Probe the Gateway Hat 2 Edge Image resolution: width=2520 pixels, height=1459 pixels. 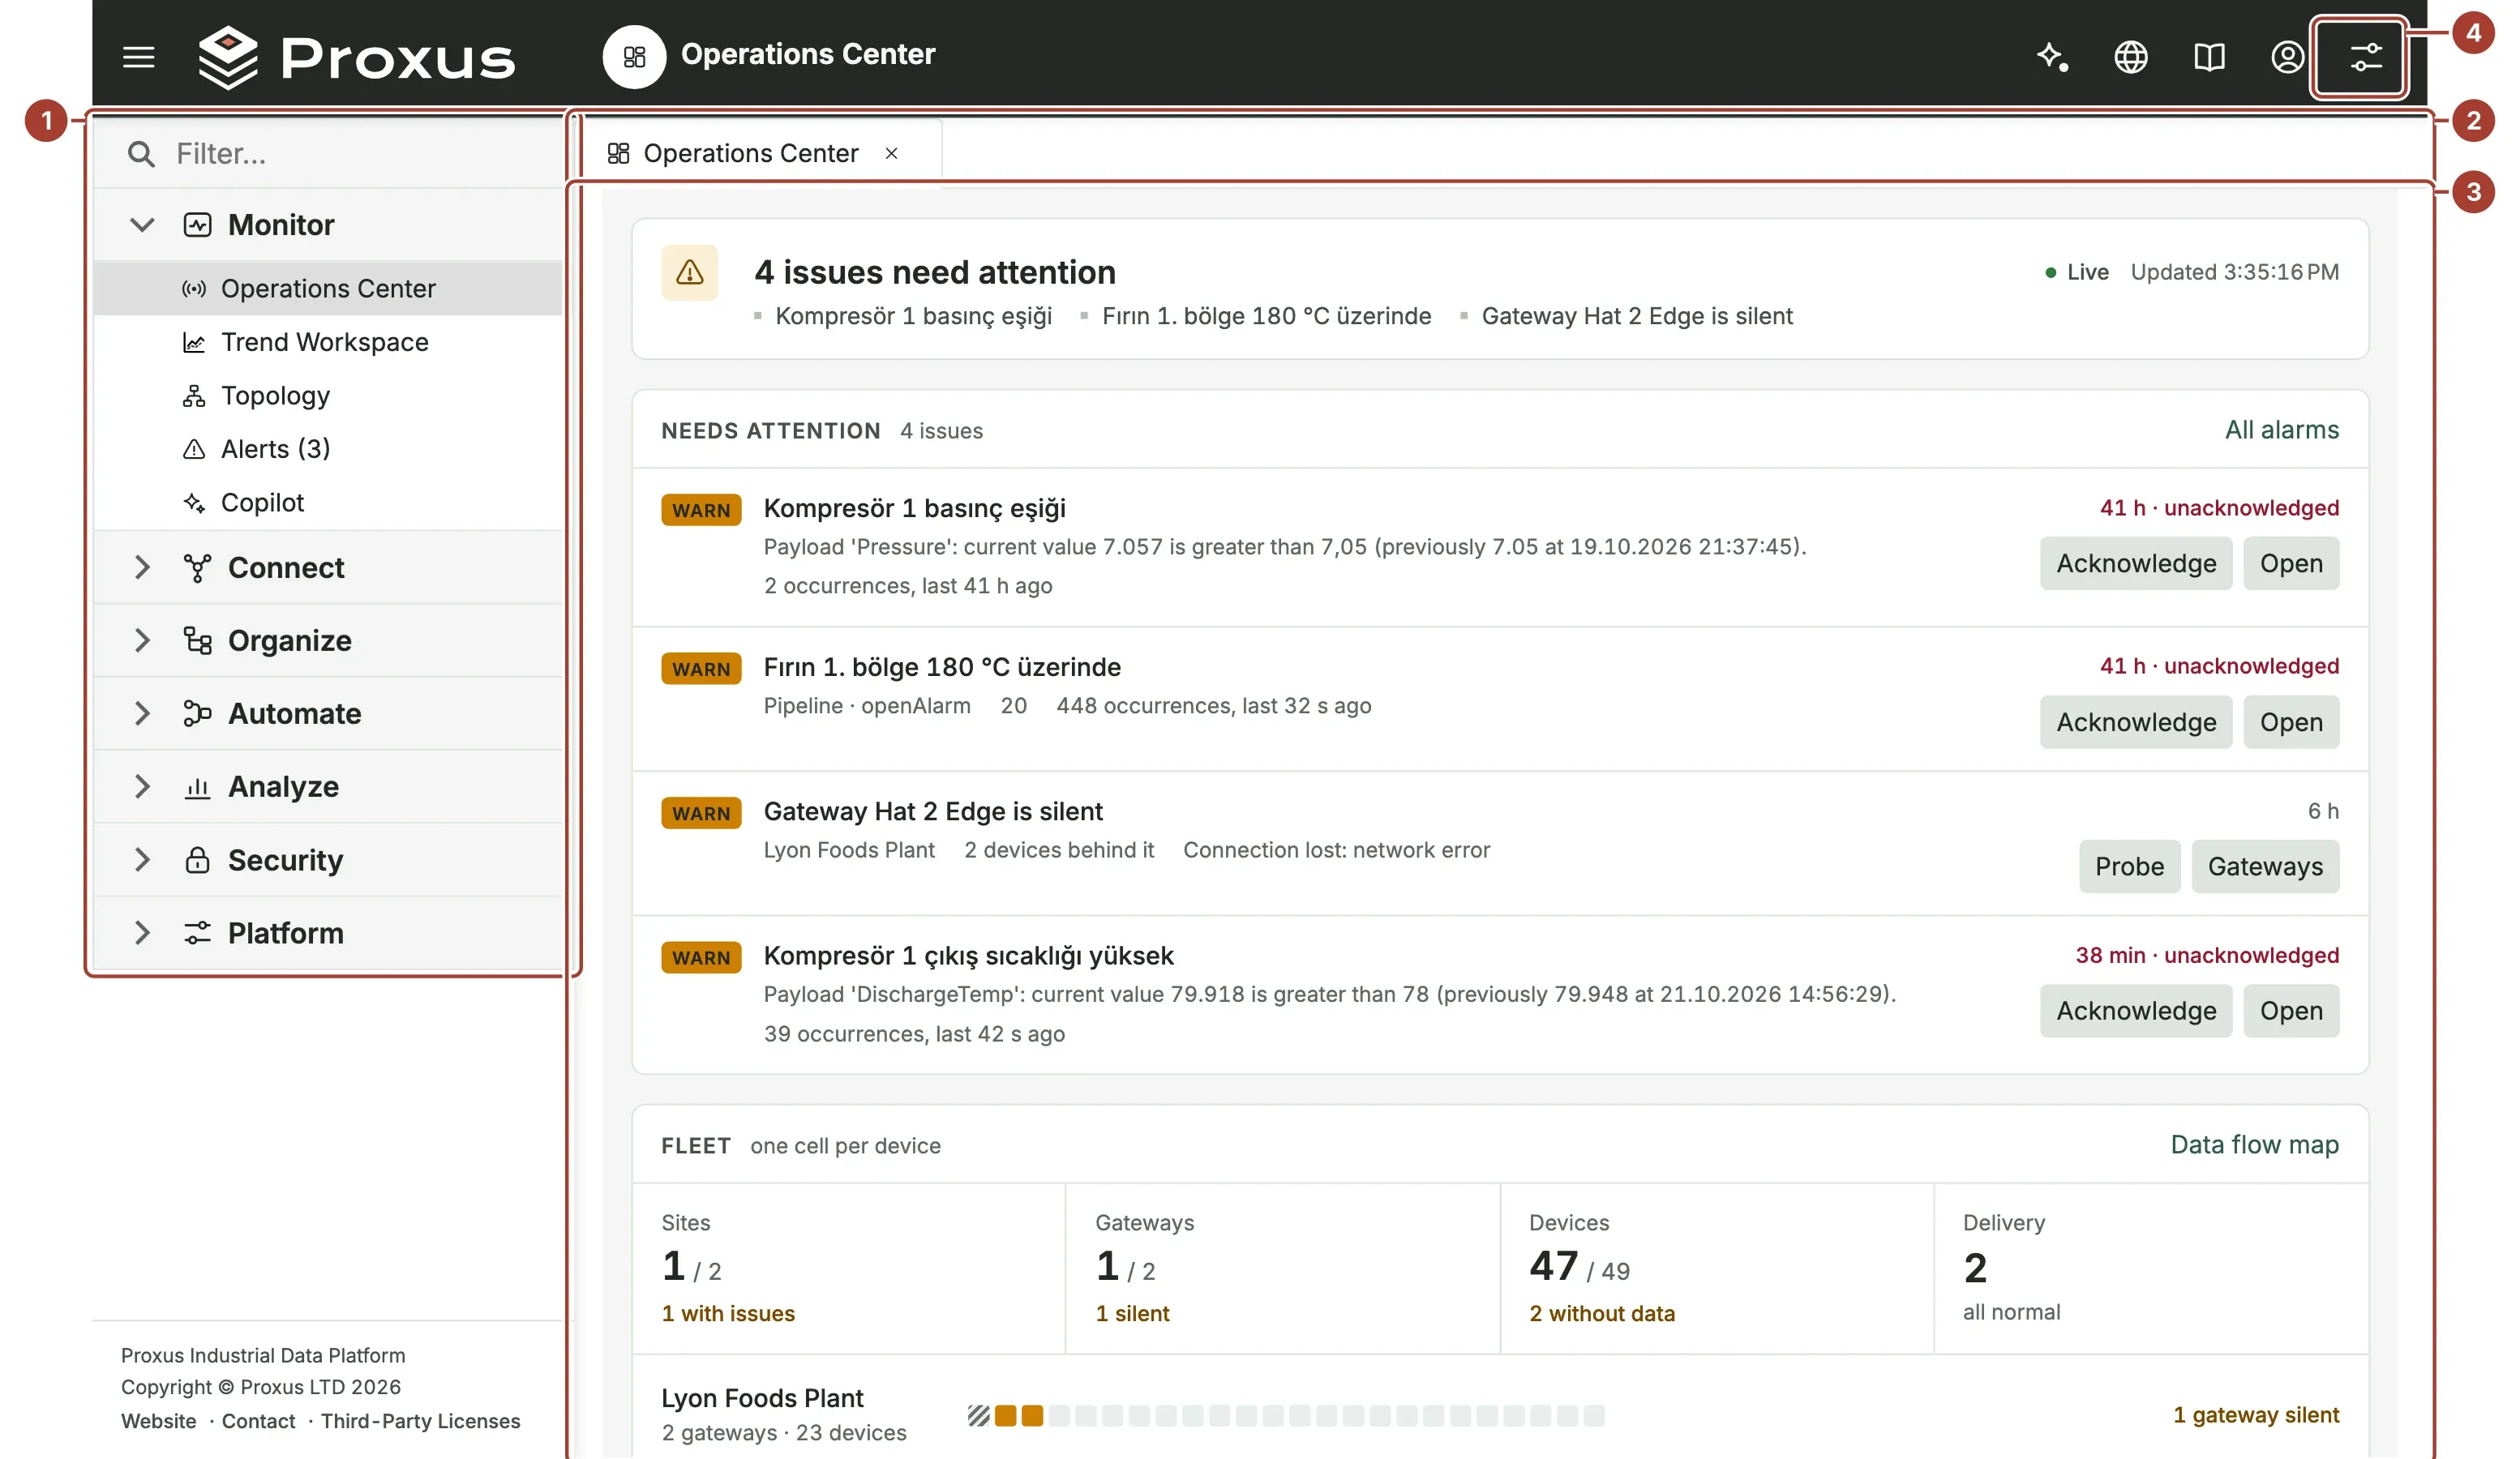point(2129,866)
